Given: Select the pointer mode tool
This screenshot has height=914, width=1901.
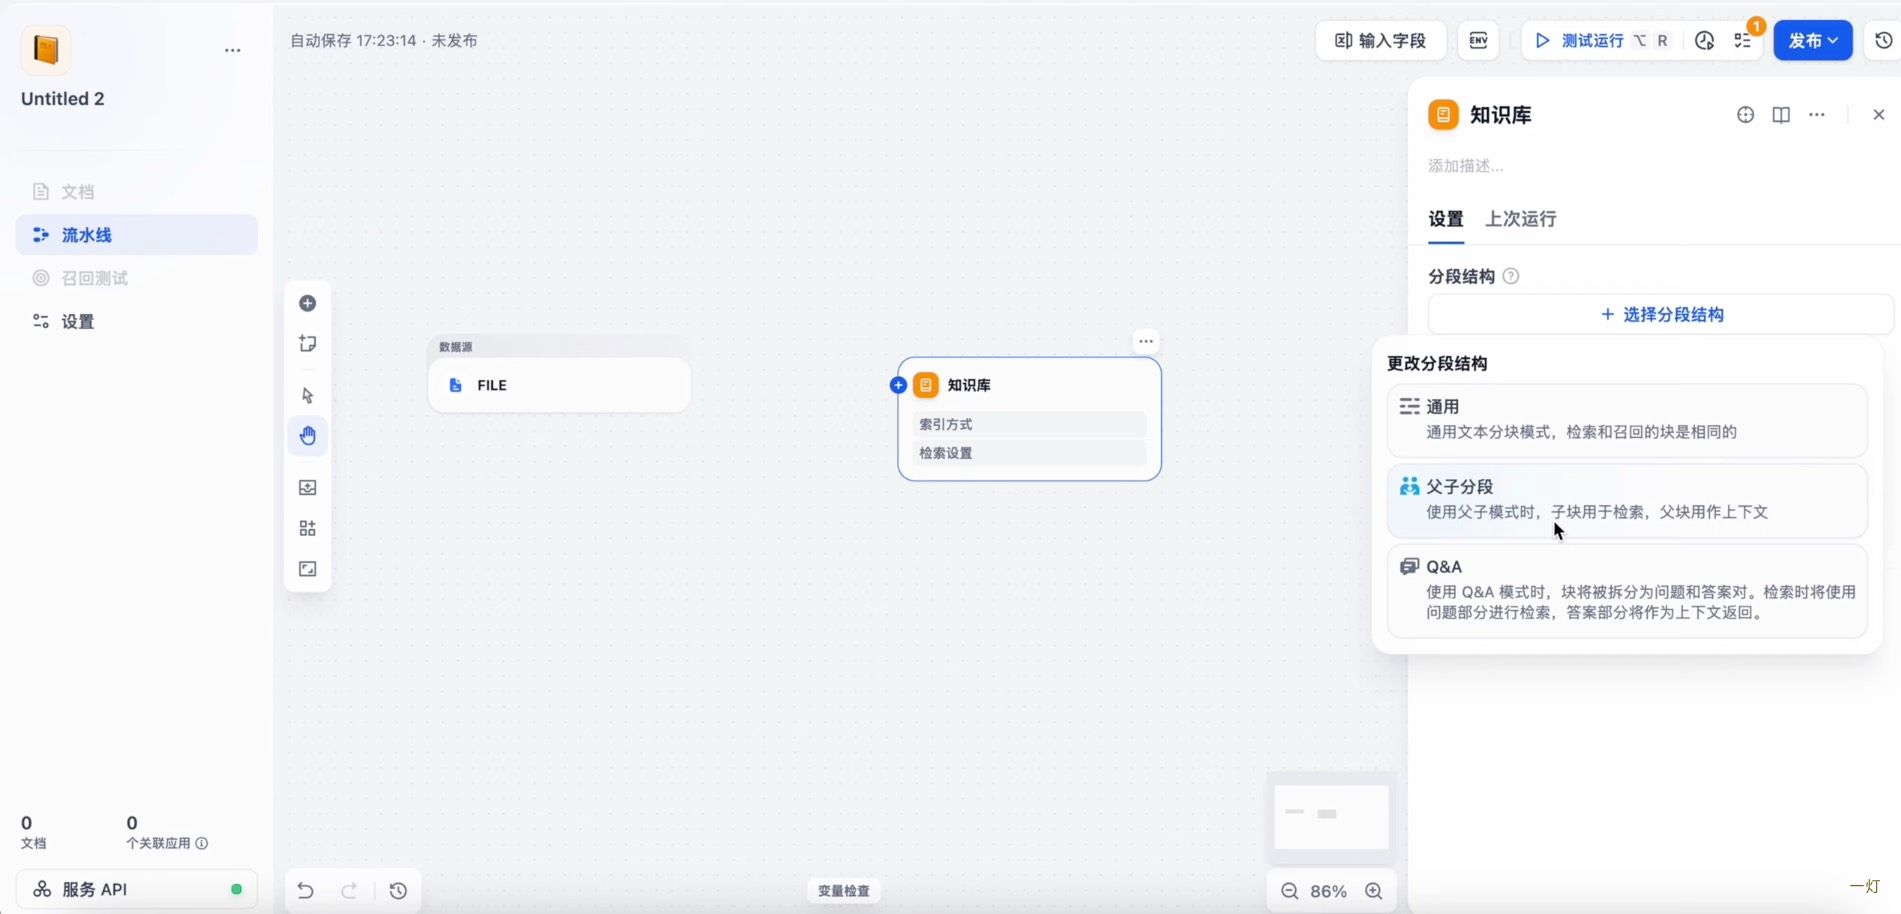Looking at the screenshot, I should pyautogui.click(x=308, y=396).
